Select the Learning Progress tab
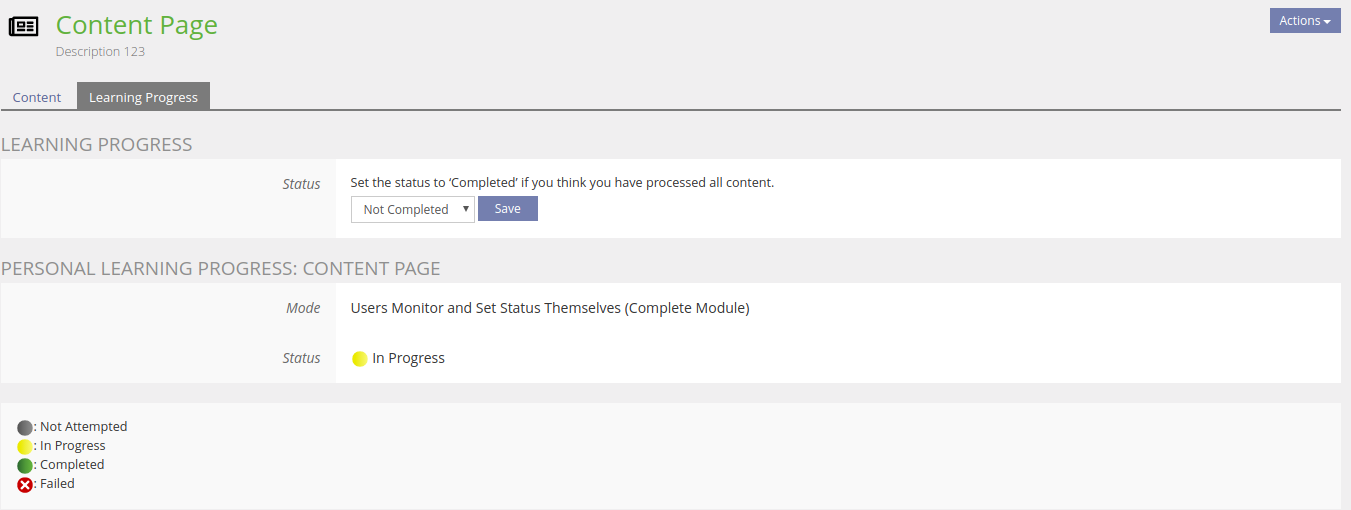The width and height of the screenshot is (1351, 510). click(x=143, y=97)
